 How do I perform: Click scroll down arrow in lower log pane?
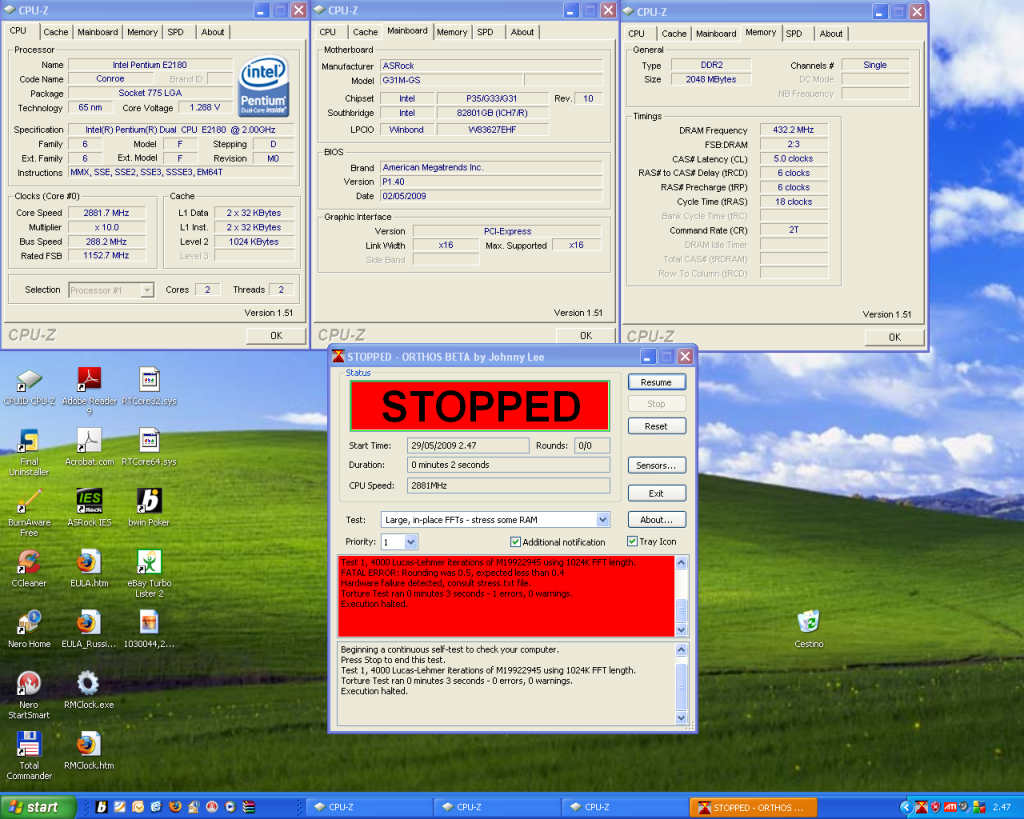coord(681,718)
